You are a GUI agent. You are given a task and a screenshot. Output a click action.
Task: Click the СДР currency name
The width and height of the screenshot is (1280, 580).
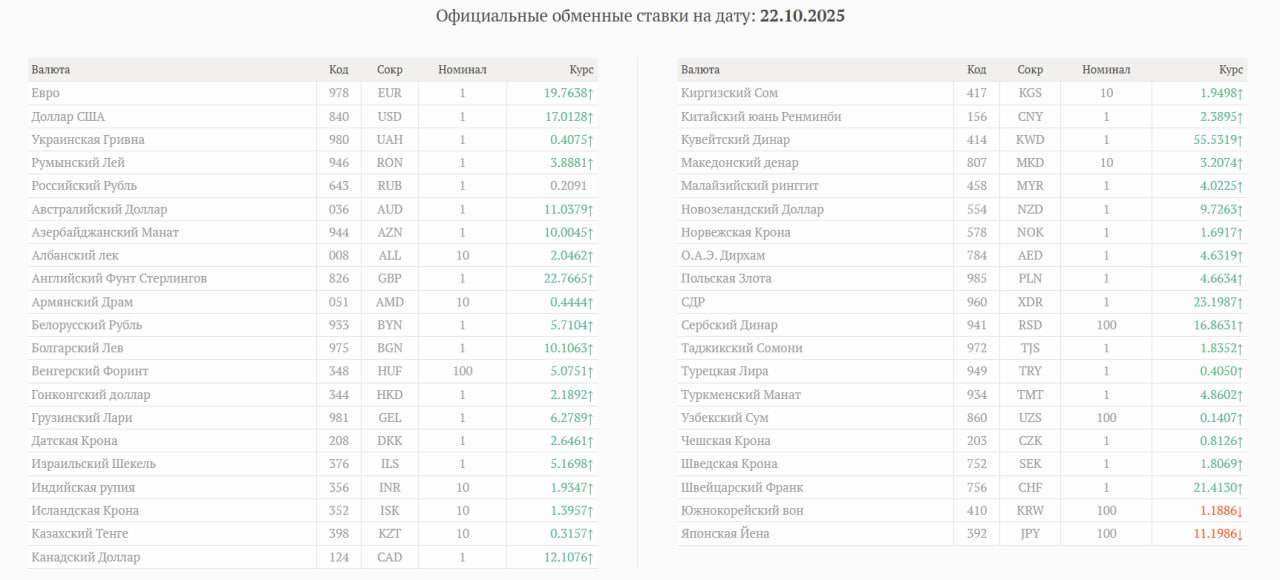tap(693, 302)
